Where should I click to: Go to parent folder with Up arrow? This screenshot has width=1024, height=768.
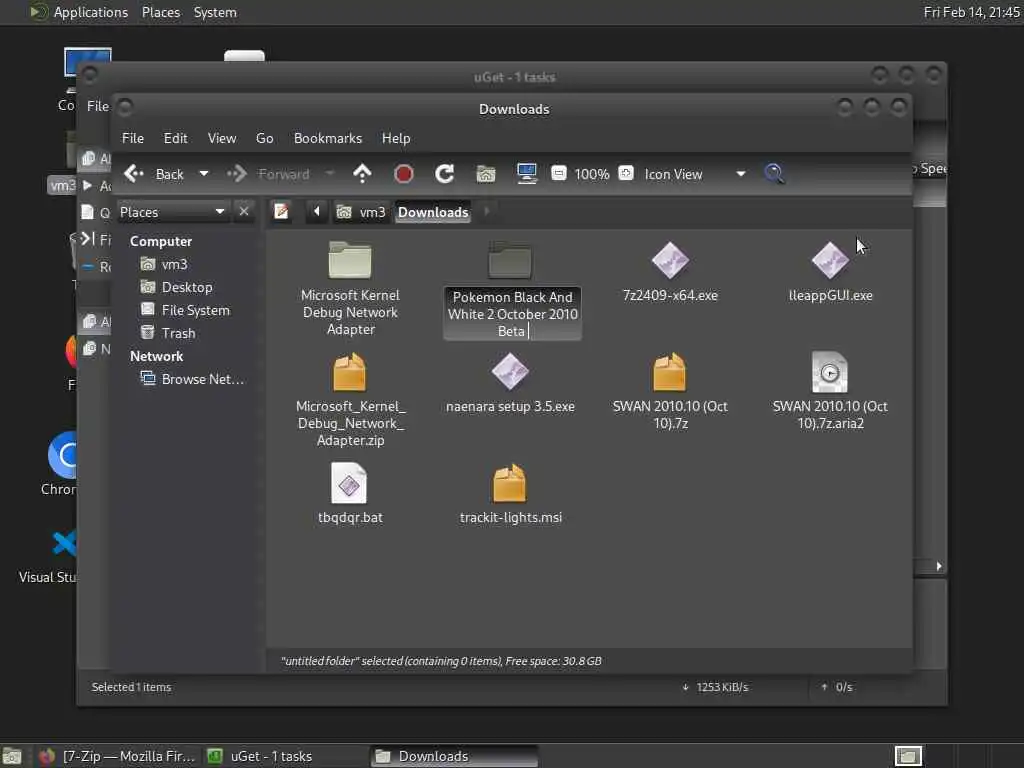pyautogui.click(x=362, y=174)
